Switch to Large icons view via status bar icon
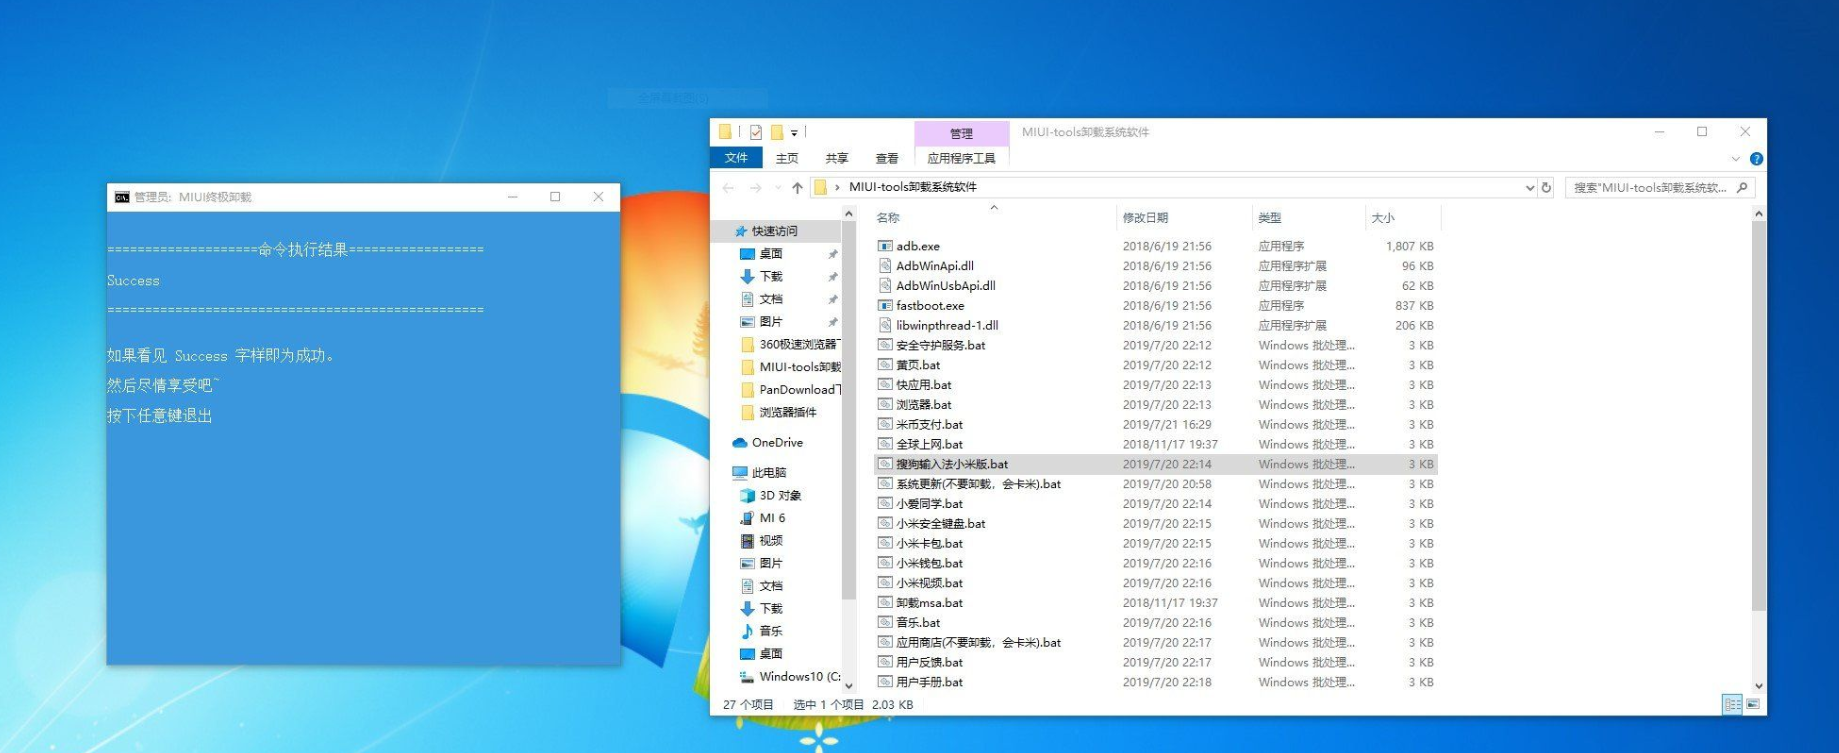 1752,704
